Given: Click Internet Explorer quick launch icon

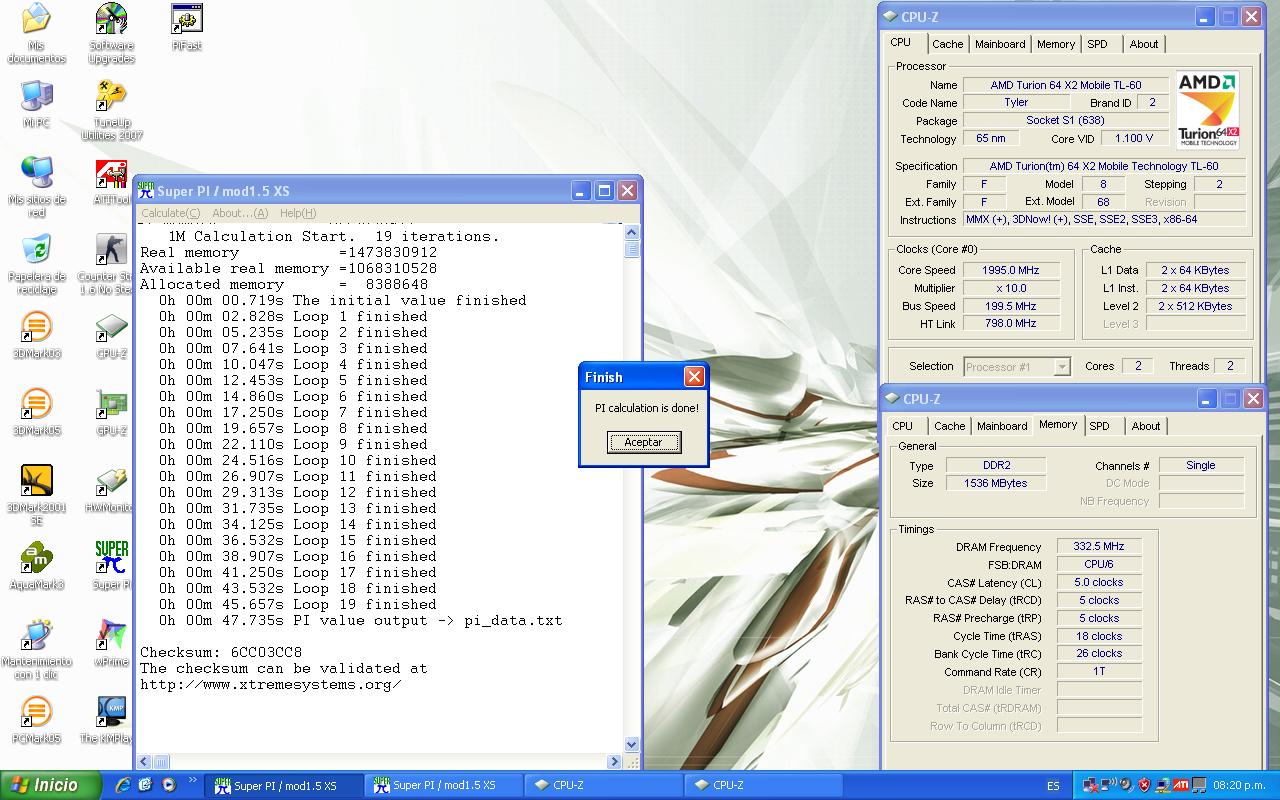Looking at the screenshot, I should click(123, 785).
